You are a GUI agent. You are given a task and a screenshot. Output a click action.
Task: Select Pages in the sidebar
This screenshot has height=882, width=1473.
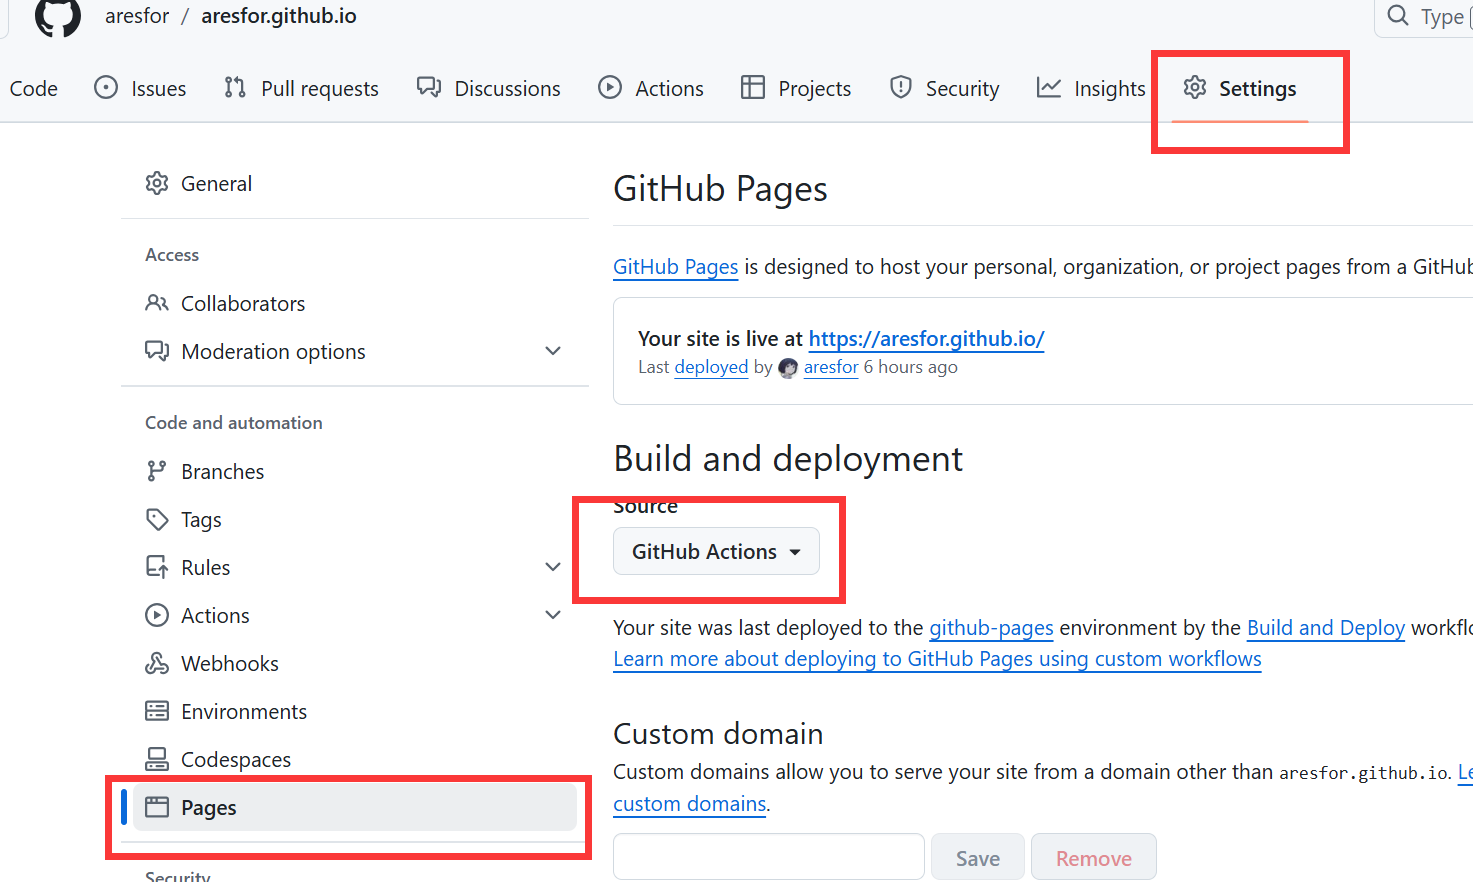[354, 807]
